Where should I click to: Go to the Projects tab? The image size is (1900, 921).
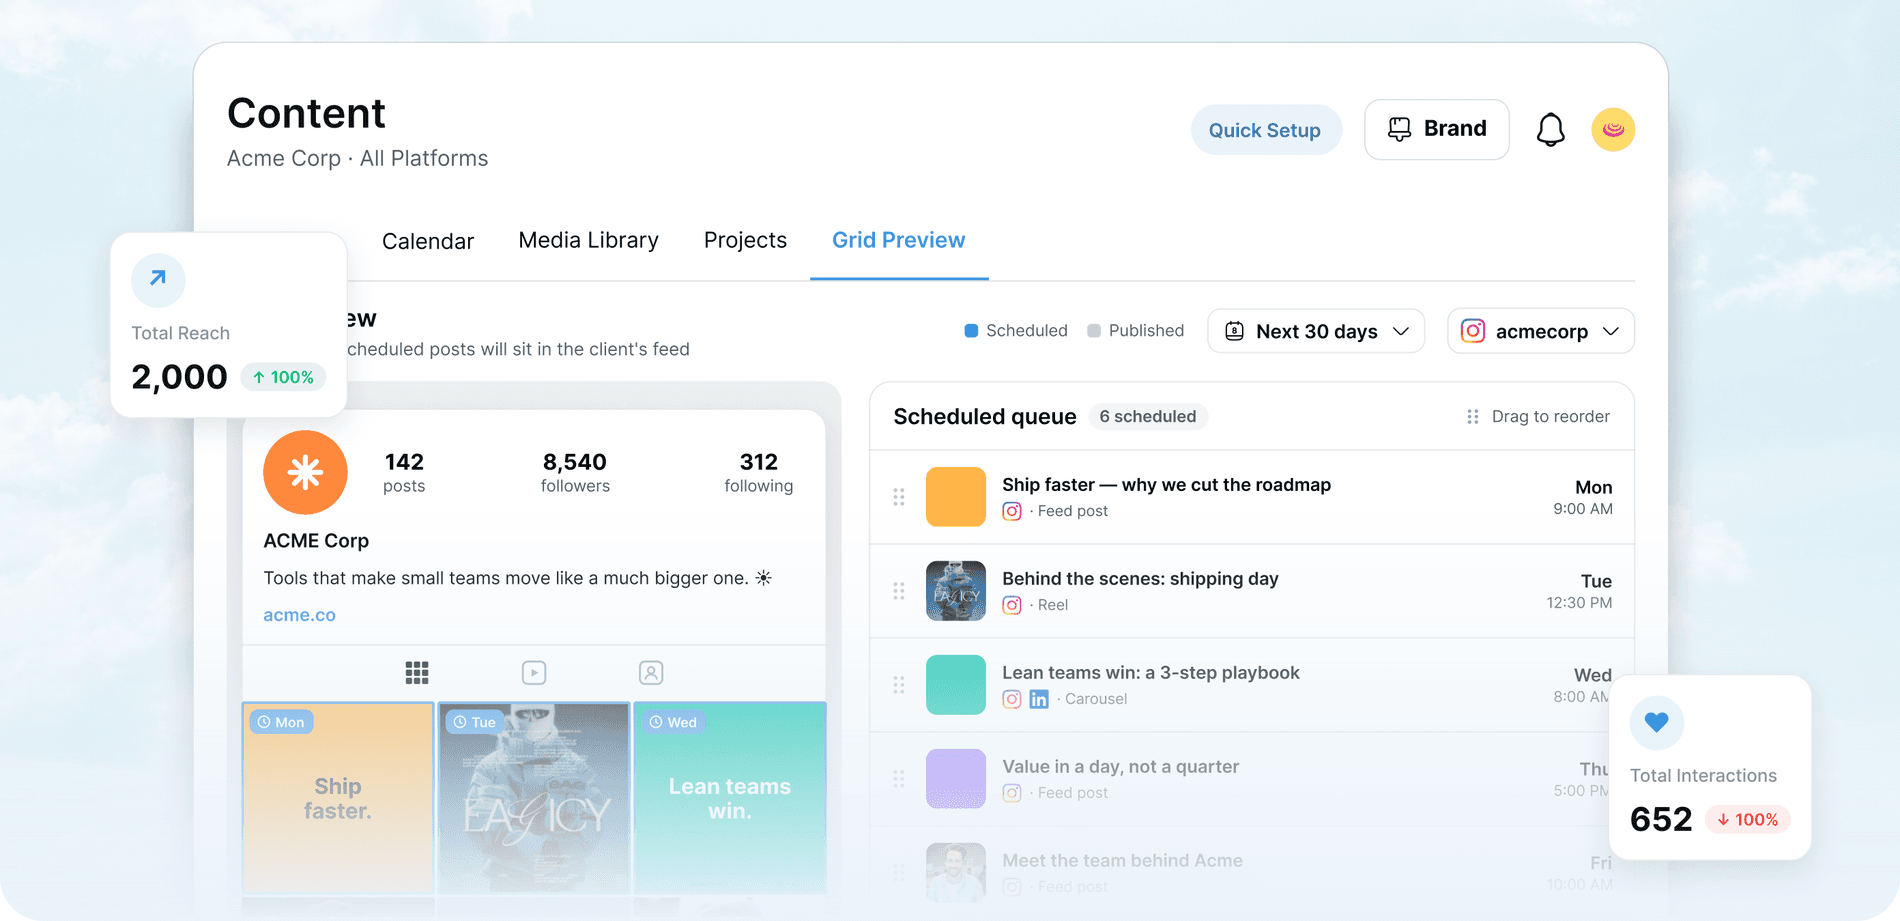745,240
